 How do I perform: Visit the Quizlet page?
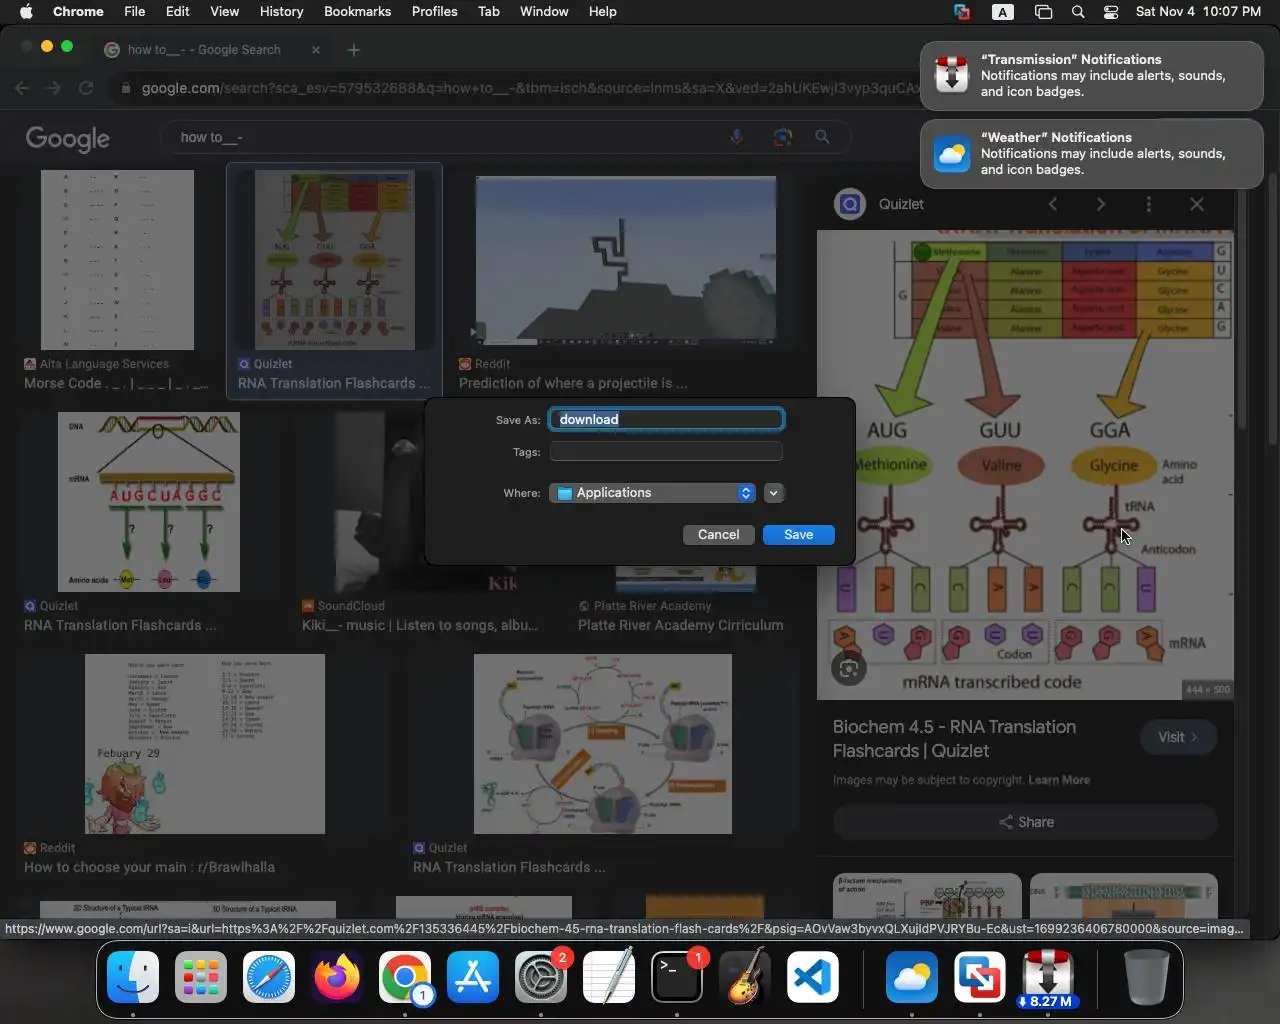pos(1178,737)
